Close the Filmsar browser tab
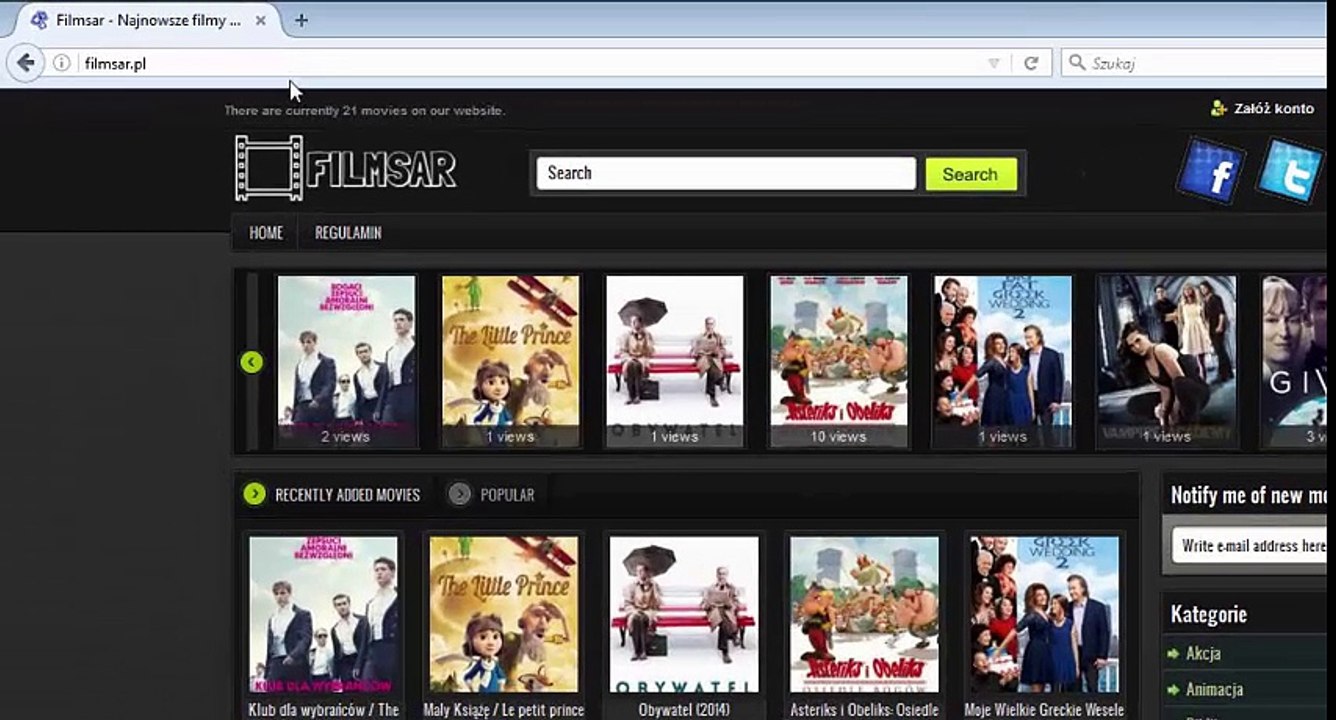This screenshot has height=720, width=1336. pyautogui.click(x=261, y=20)
